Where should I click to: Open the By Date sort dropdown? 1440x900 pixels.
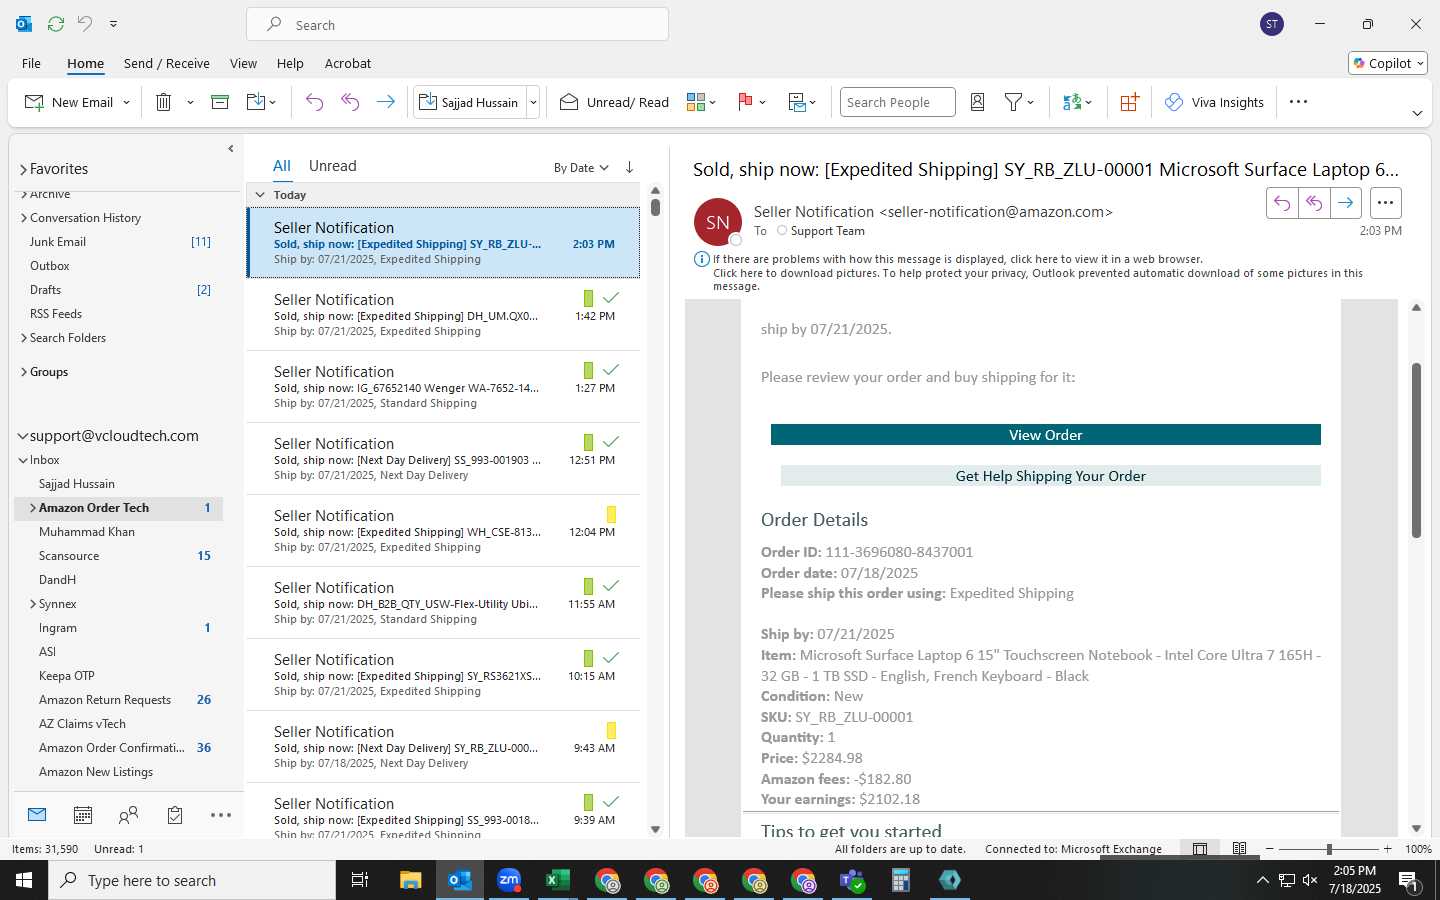click(x=581, y=168)
